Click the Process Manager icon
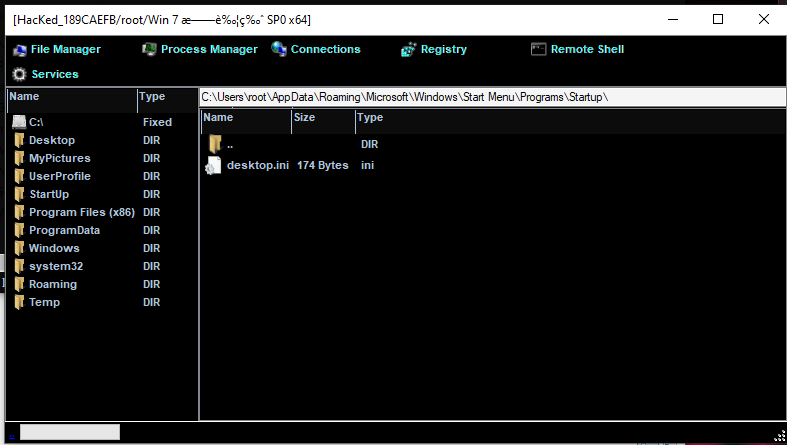The width and height of the screenshot is (787, 445). coord(149,49)
